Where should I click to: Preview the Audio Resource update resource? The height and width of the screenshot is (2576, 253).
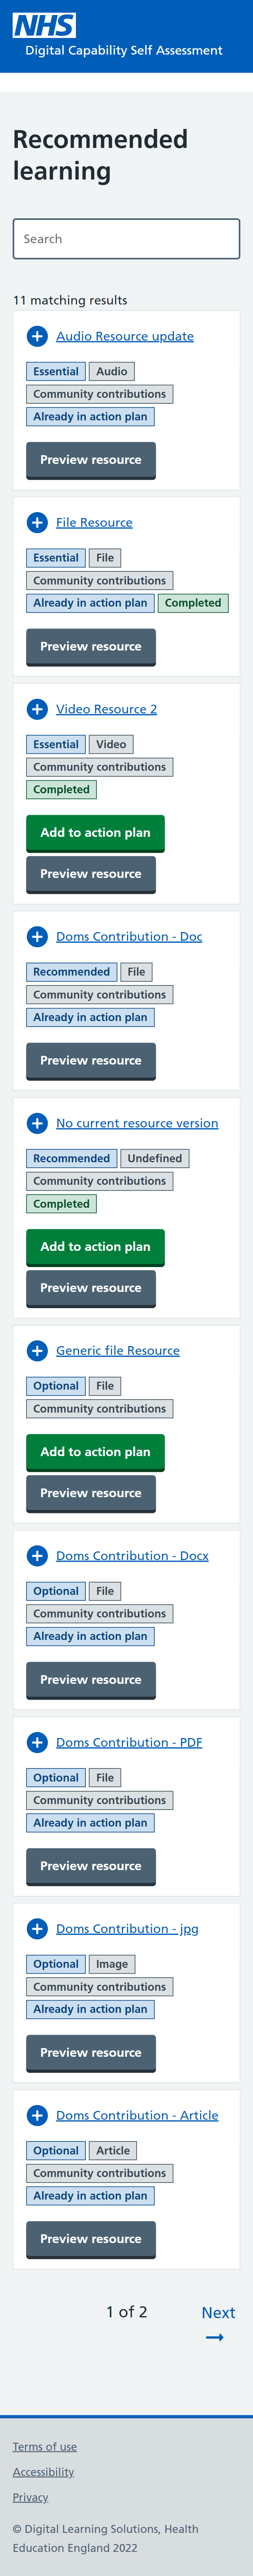tap(90, 460)
